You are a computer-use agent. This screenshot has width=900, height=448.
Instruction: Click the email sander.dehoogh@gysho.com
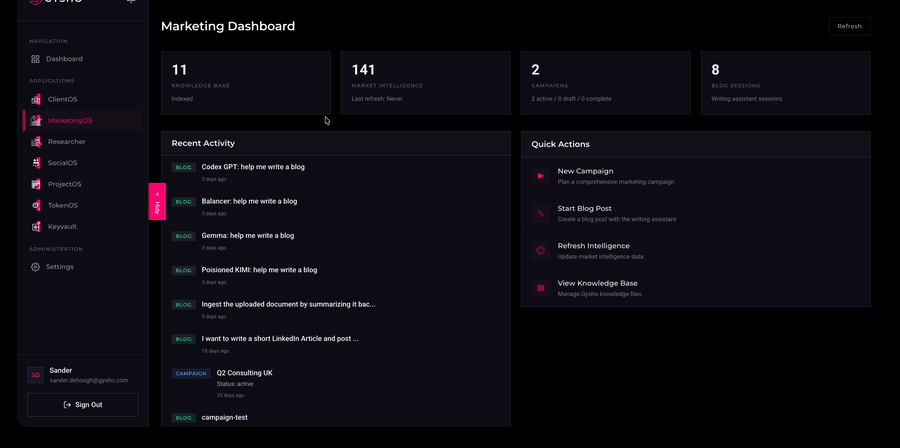(x=89, y=380)
